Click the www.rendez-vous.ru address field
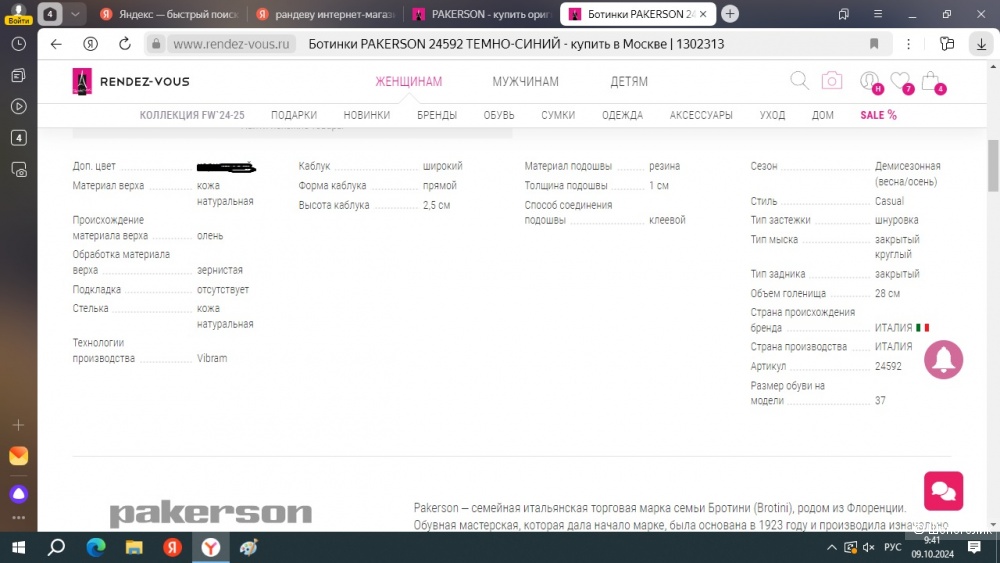 tap(231, 44)
